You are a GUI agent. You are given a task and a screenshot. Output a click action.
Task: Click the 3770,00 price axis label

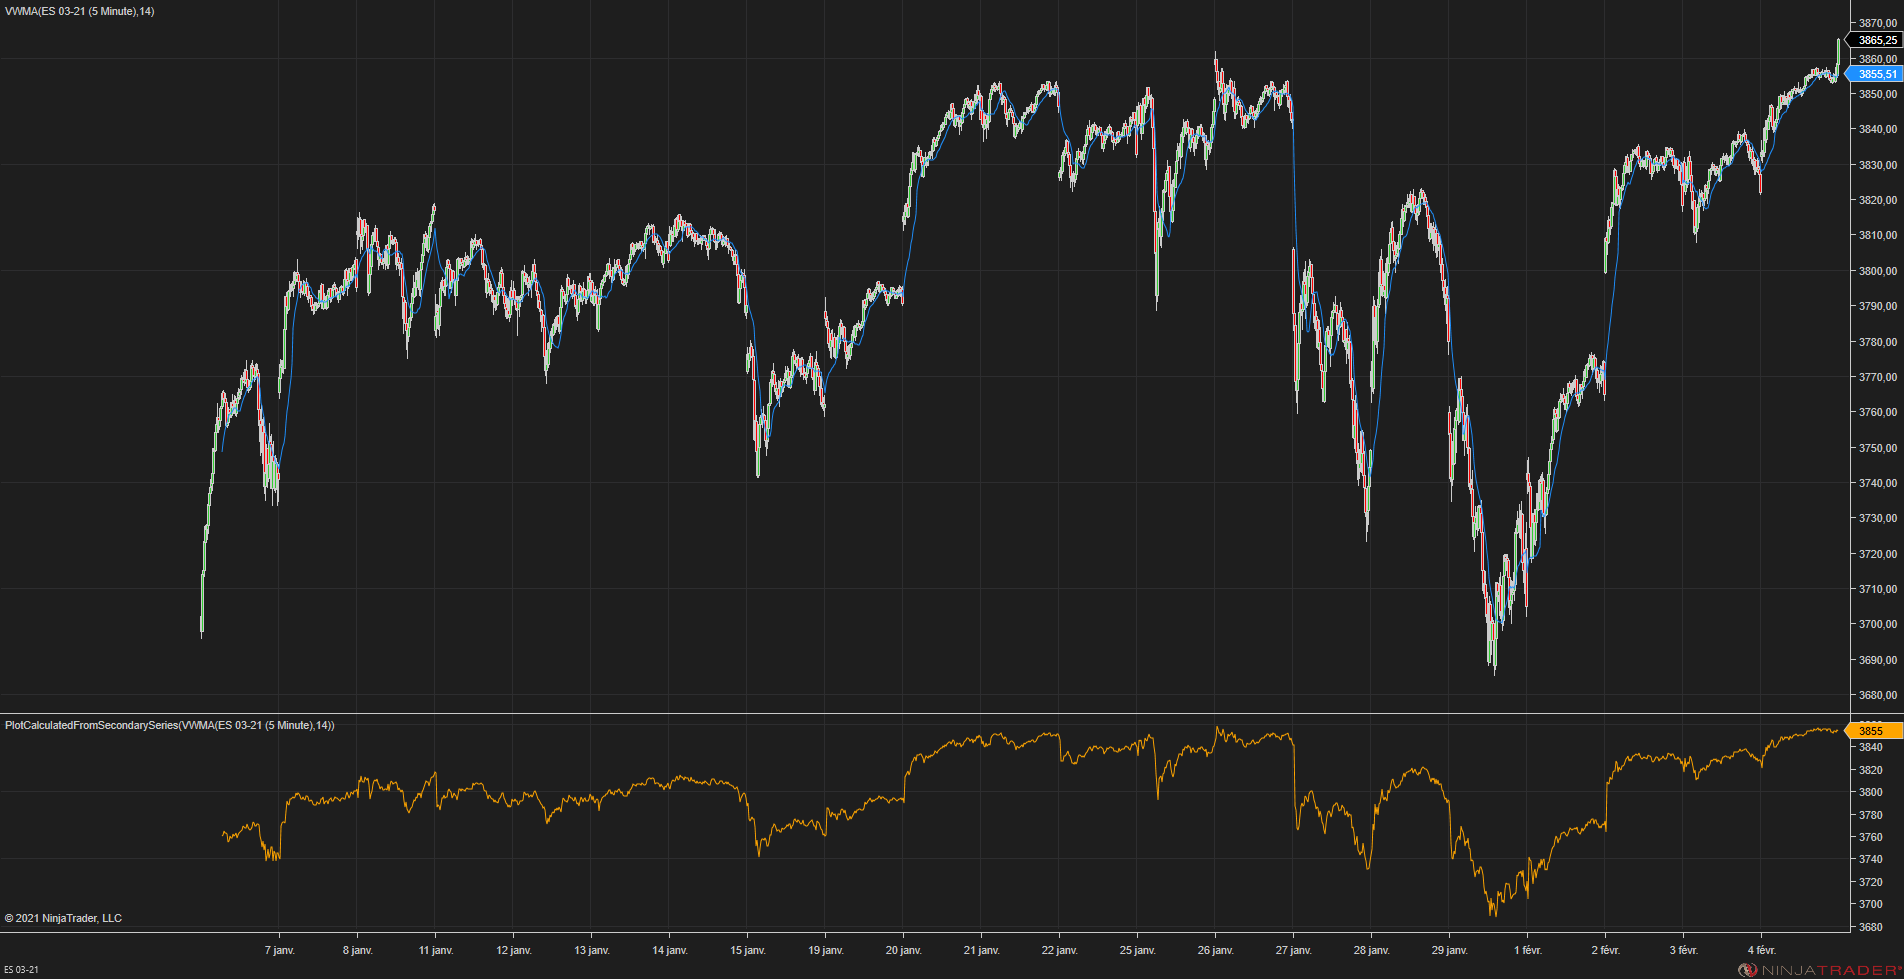click(1878, 377)
